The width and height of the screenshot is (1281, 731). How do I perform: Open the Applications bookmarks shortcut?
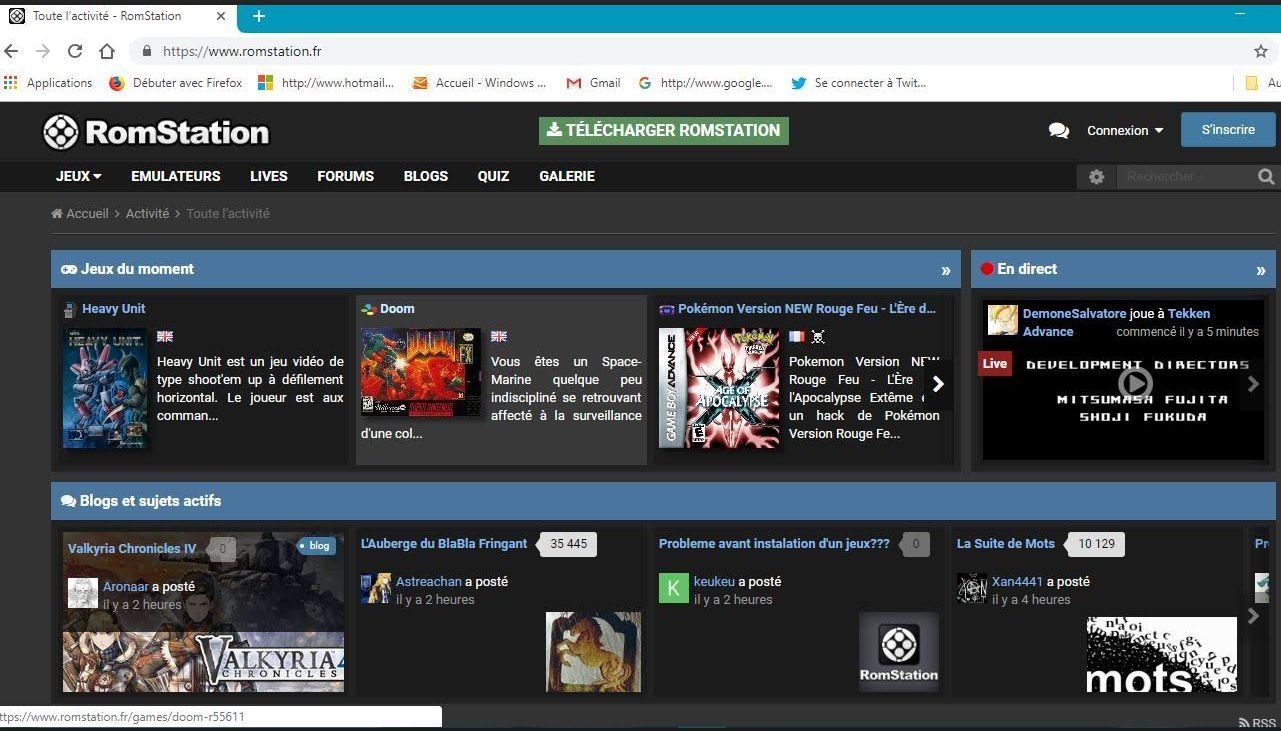[48, 83]
